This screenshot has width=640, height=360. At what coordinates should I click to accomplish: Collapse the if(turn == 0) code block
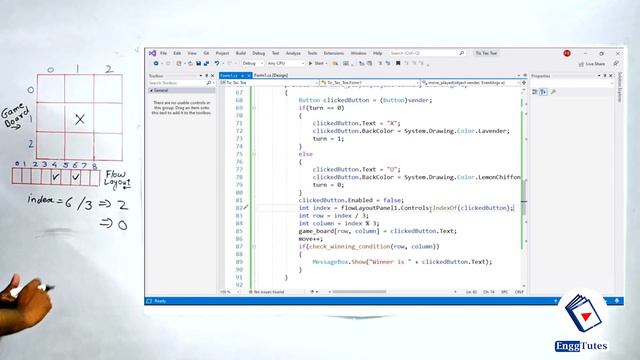254,108
